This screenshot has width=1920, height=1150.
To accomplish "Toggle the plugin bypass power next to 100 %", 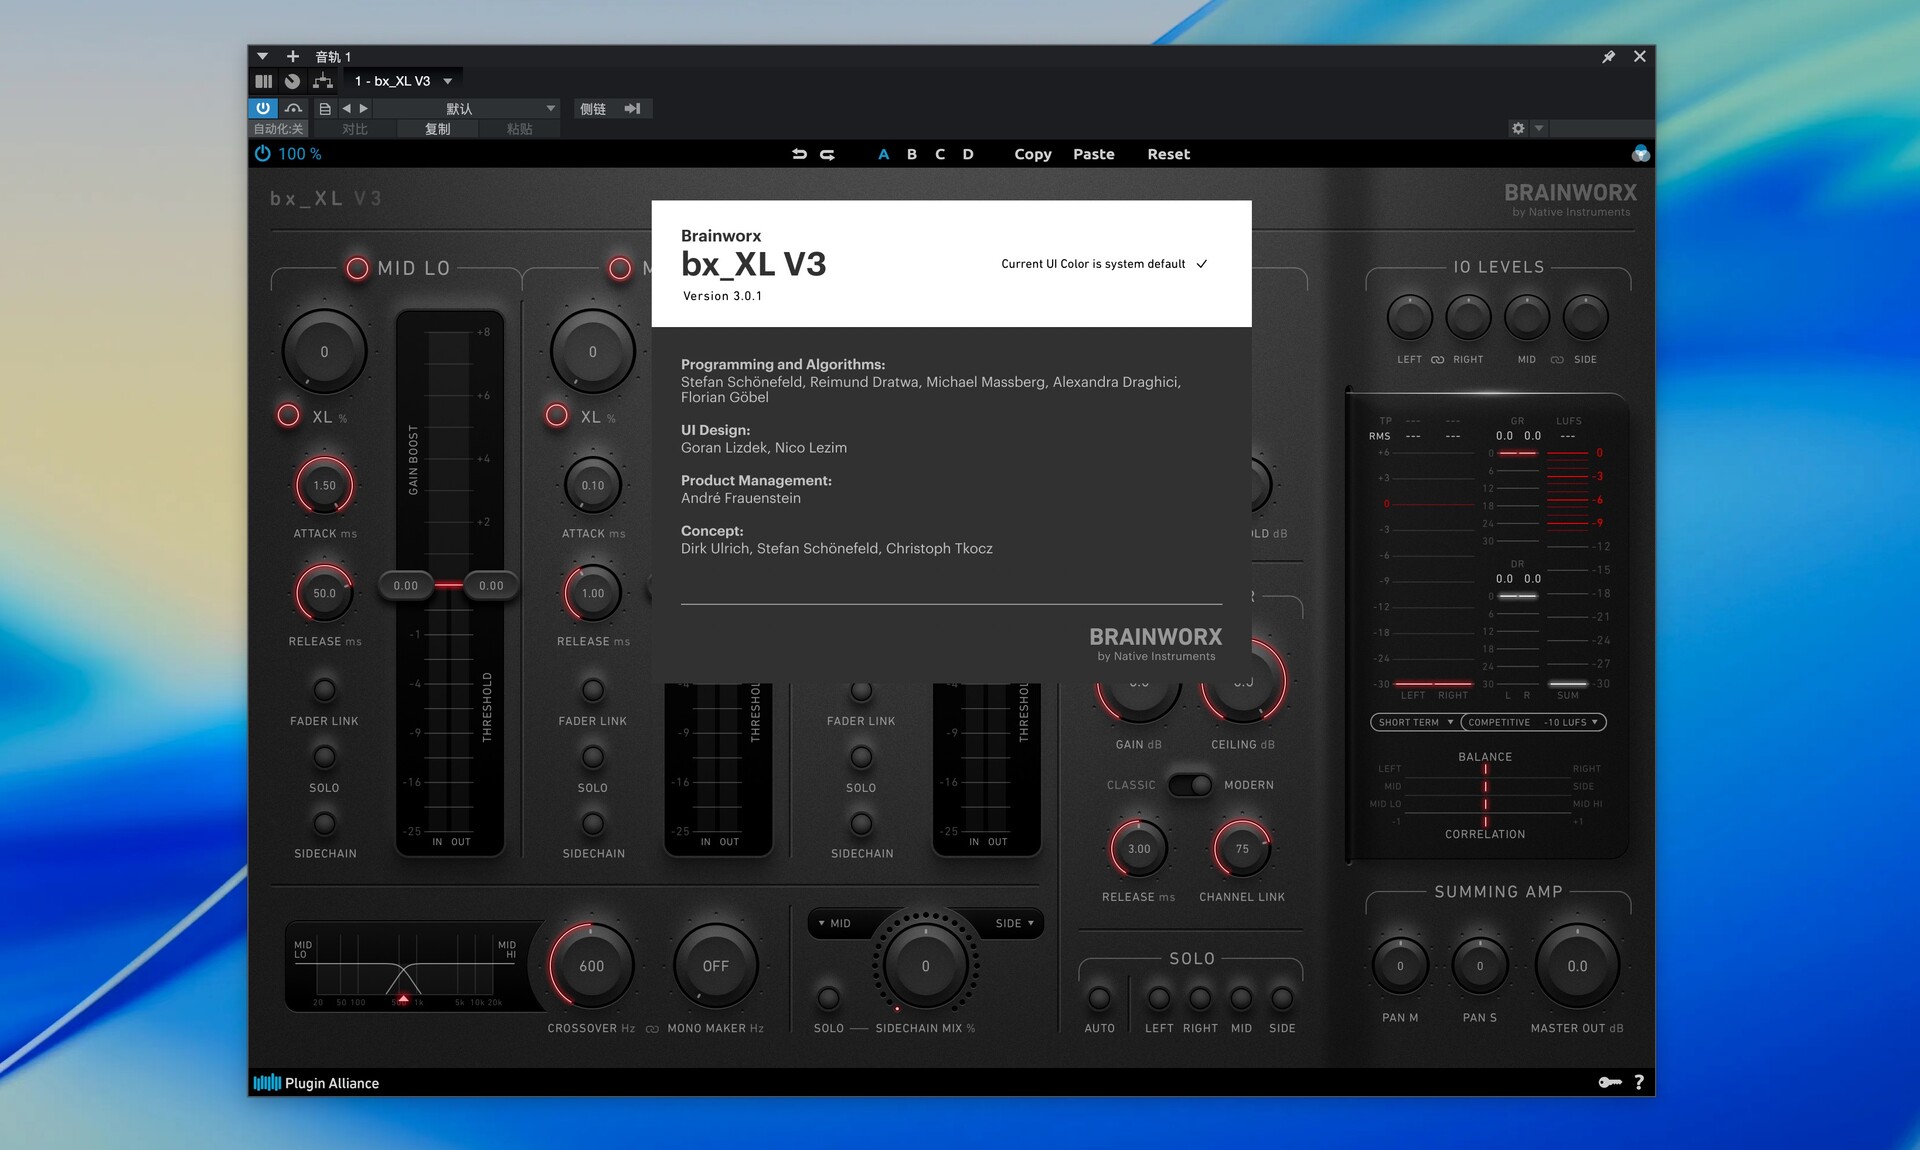I will [263, 153].
